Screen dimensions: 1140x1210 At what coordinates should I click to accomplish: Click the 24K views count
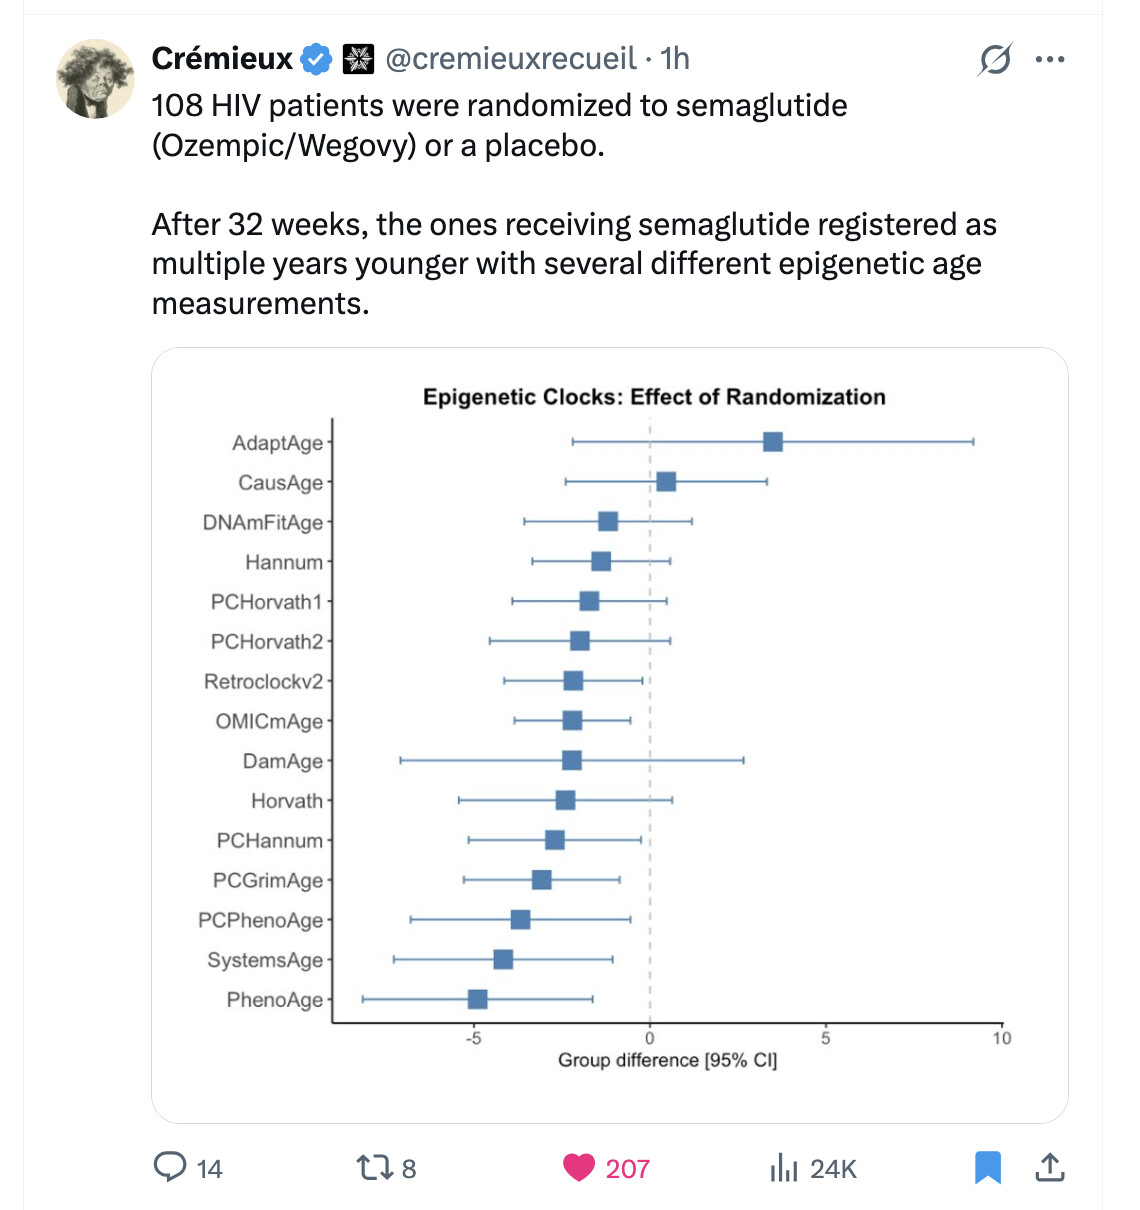point(833,1168)
